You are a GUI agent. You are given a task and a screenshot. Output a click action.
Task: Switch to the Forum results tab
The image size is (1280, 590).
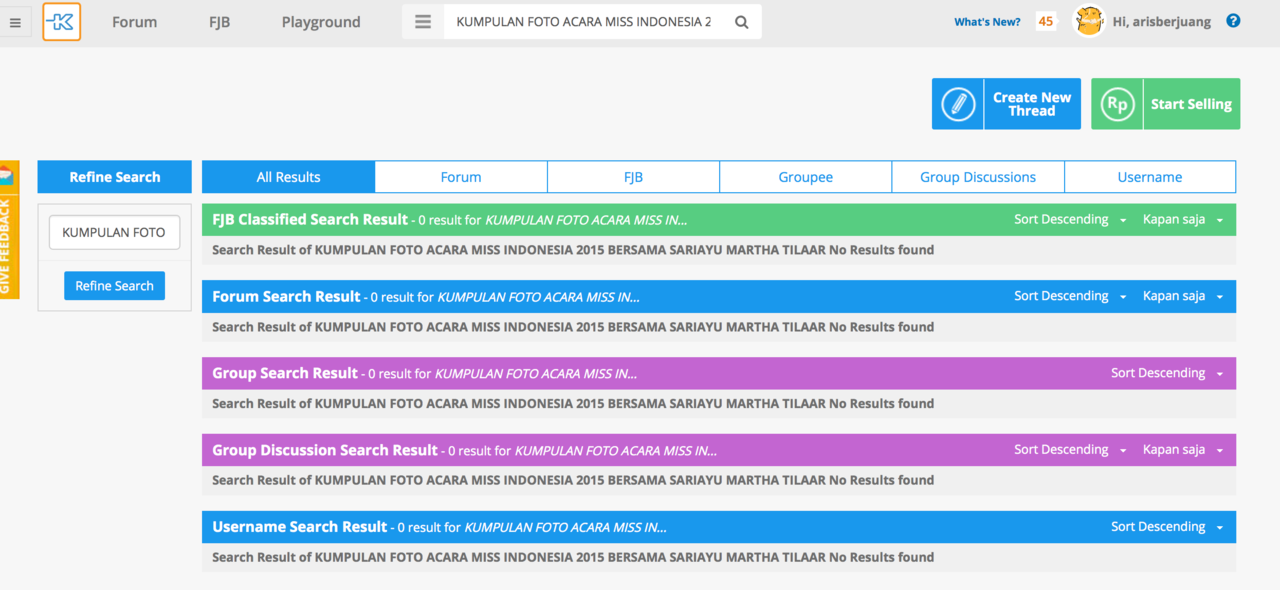(461, 177)
